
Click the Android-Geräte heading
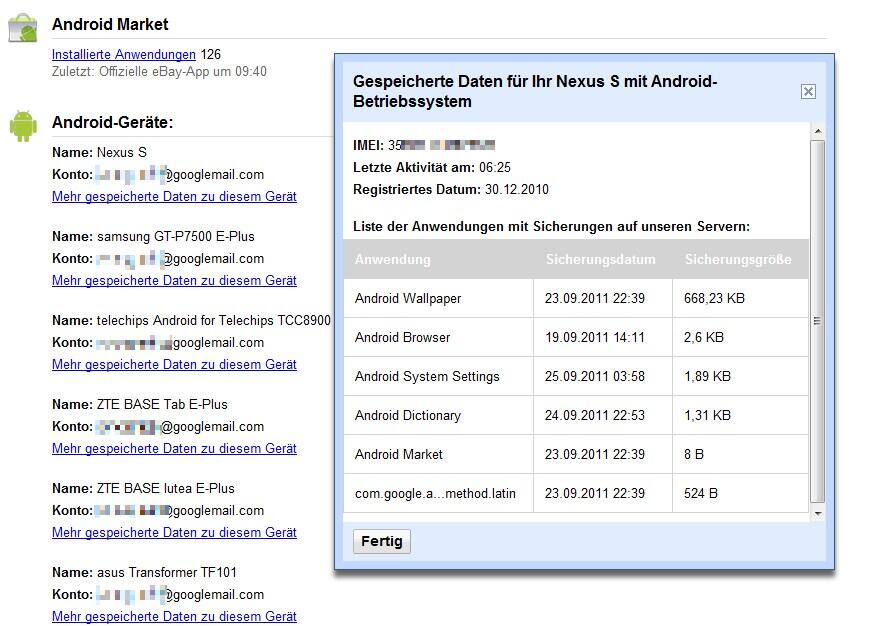[113, 123]
